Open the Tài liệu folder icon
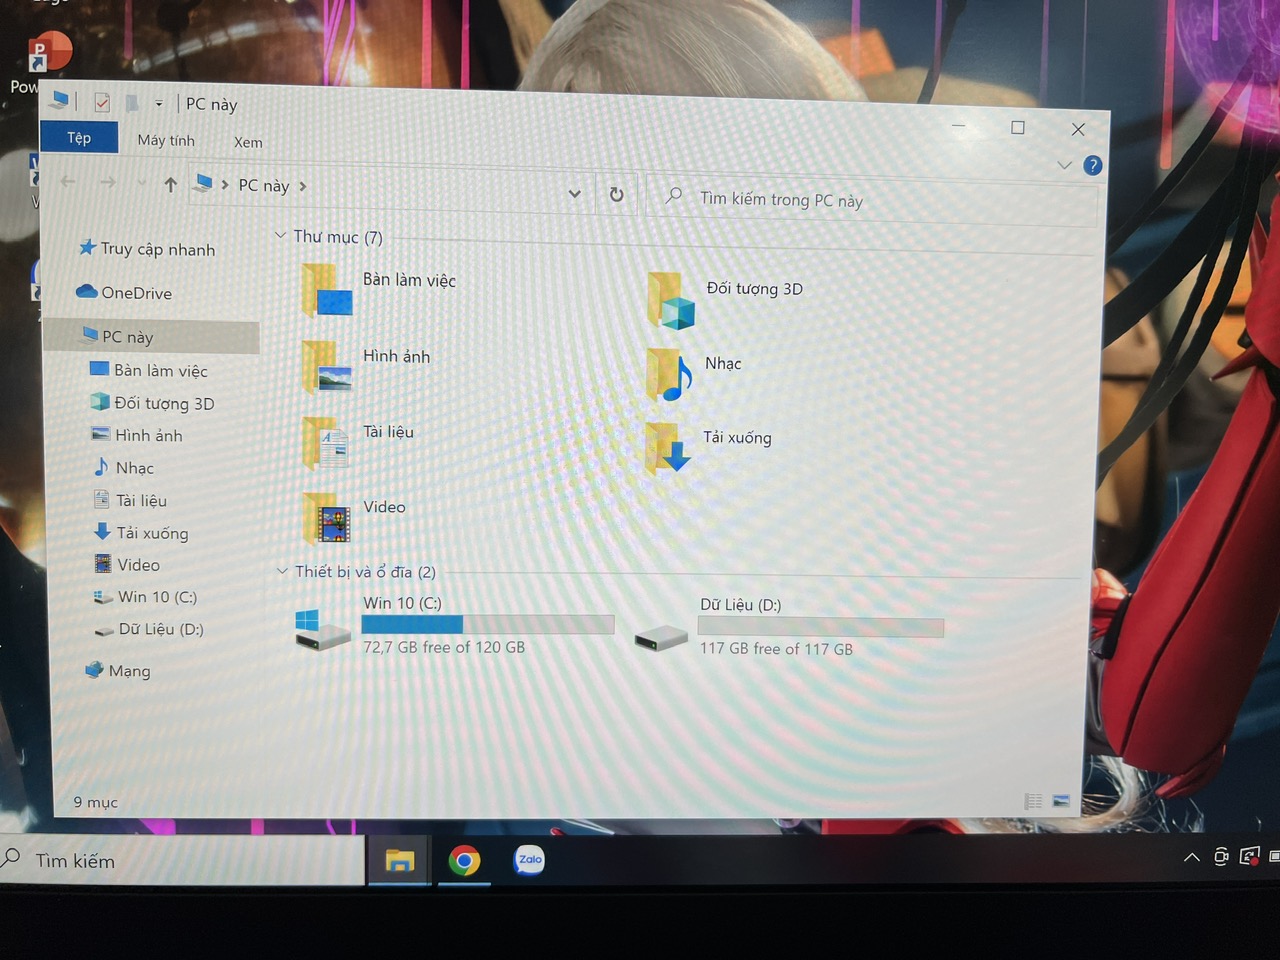The width and height of the screenshot is (1280, 960). (326, 443)
